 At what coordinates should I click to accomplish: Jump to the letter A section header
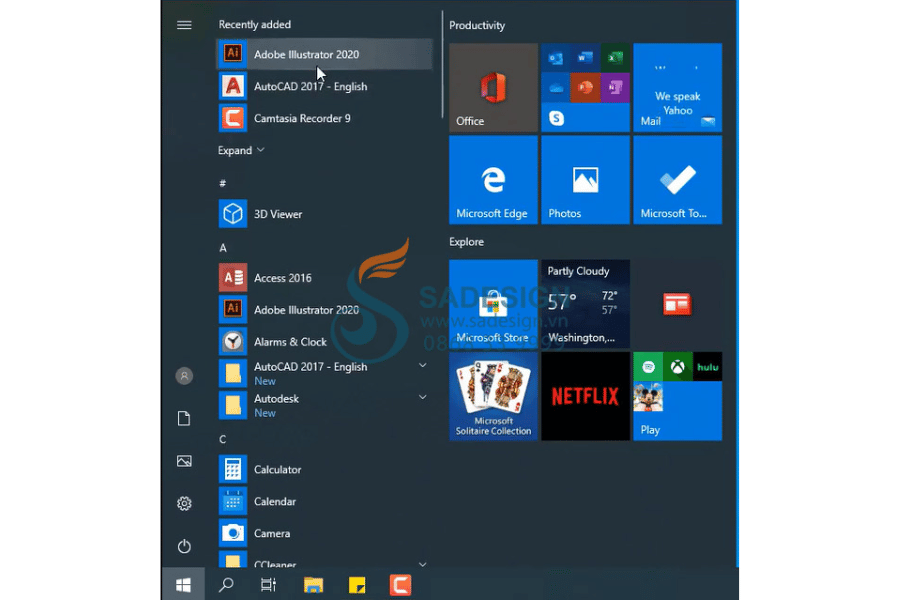pyautogui.click(x=223, y=247)
